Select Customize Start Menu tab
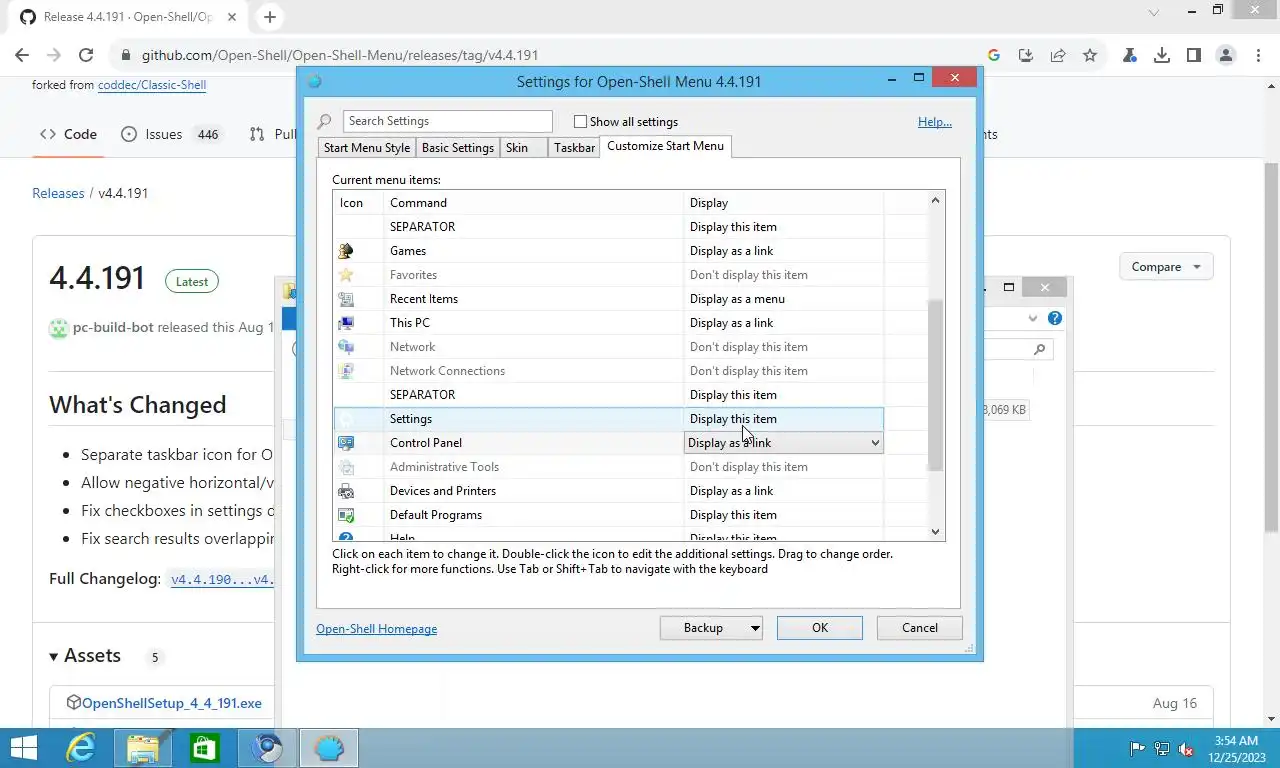Viewport: 1280px width, 768px height. (x=665, y=146)
